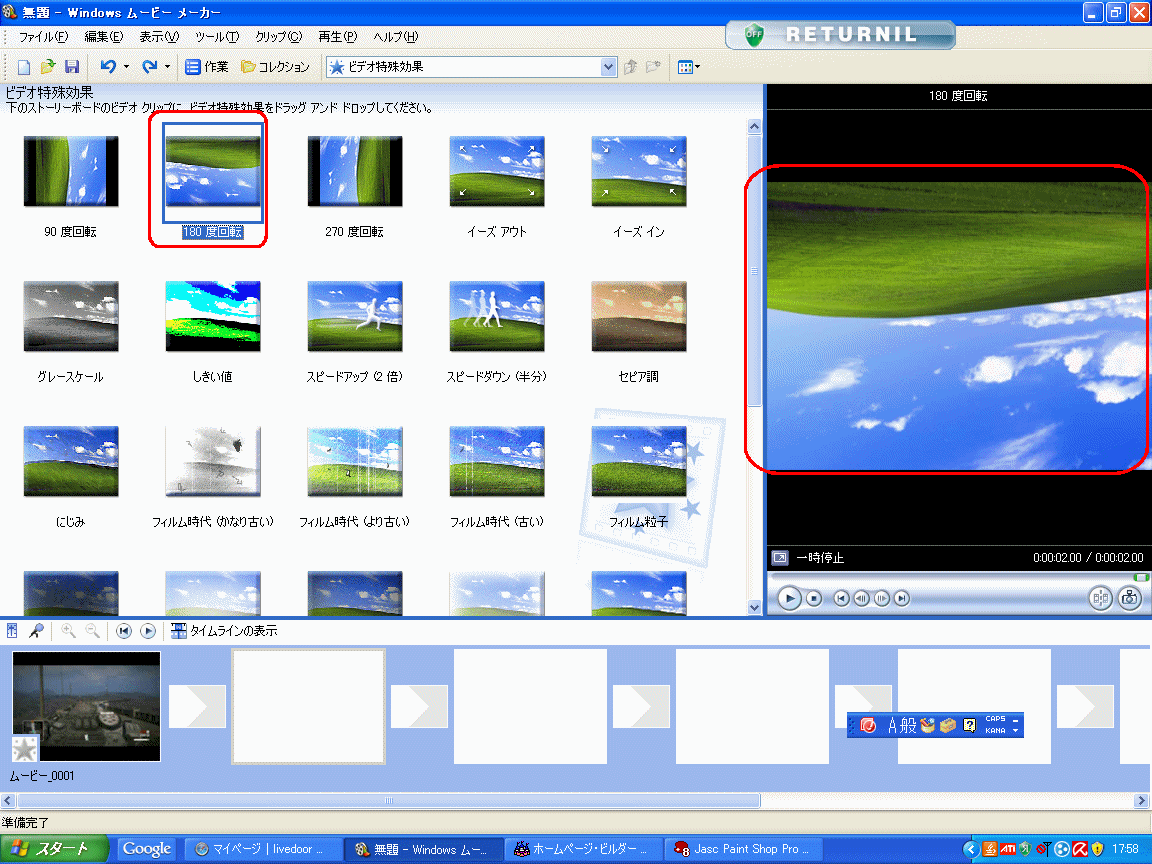Open the 編集(E) menu
The width and height of the screenshot is (1152, 864).
104,37
